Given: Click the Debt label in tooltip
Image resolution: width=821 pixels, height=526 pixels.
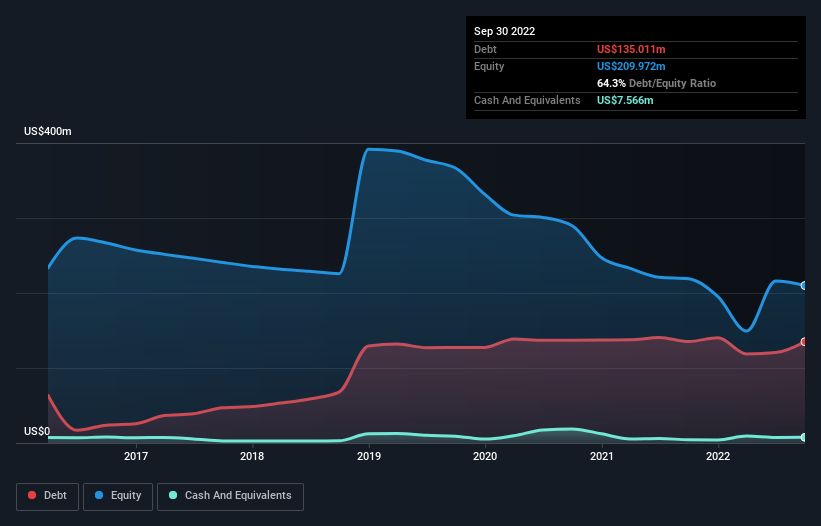Looking at the screenshot, I should (485, 49).
